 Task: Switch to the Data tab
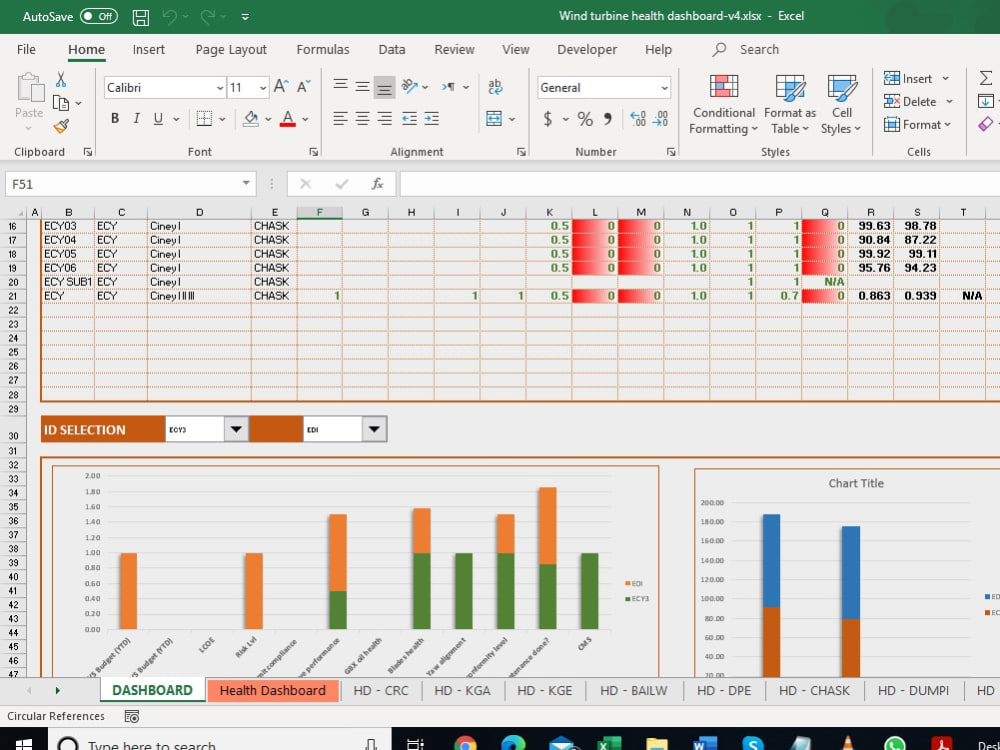click(x=392, y=50)
